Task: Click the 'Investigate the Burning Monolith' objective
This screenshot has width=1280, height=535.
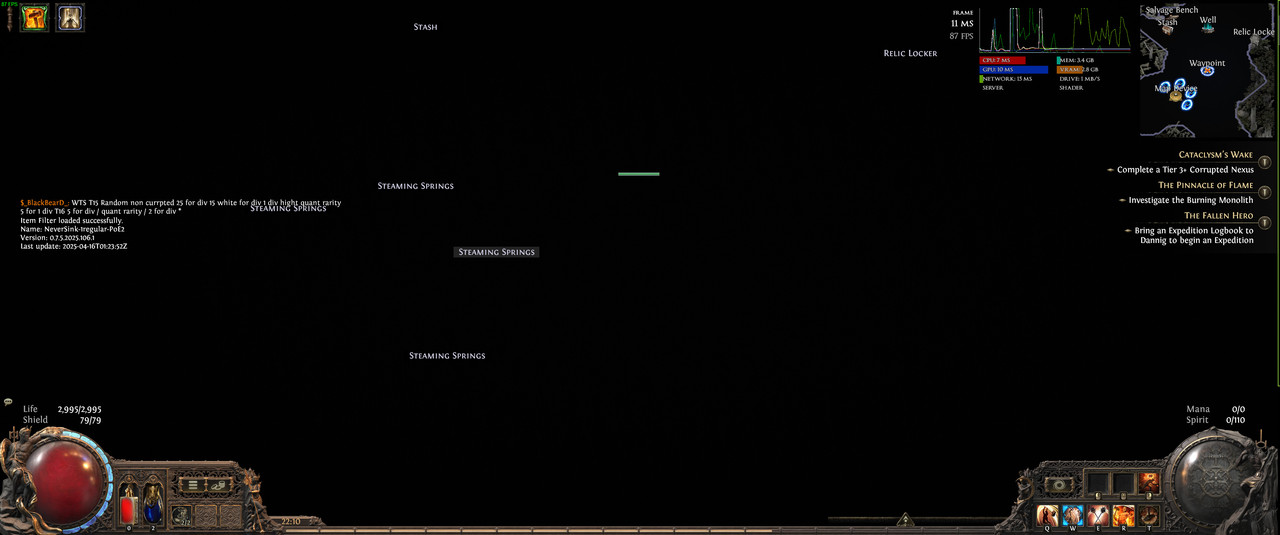Action: pyautogui.click(x=1191, y=200)
